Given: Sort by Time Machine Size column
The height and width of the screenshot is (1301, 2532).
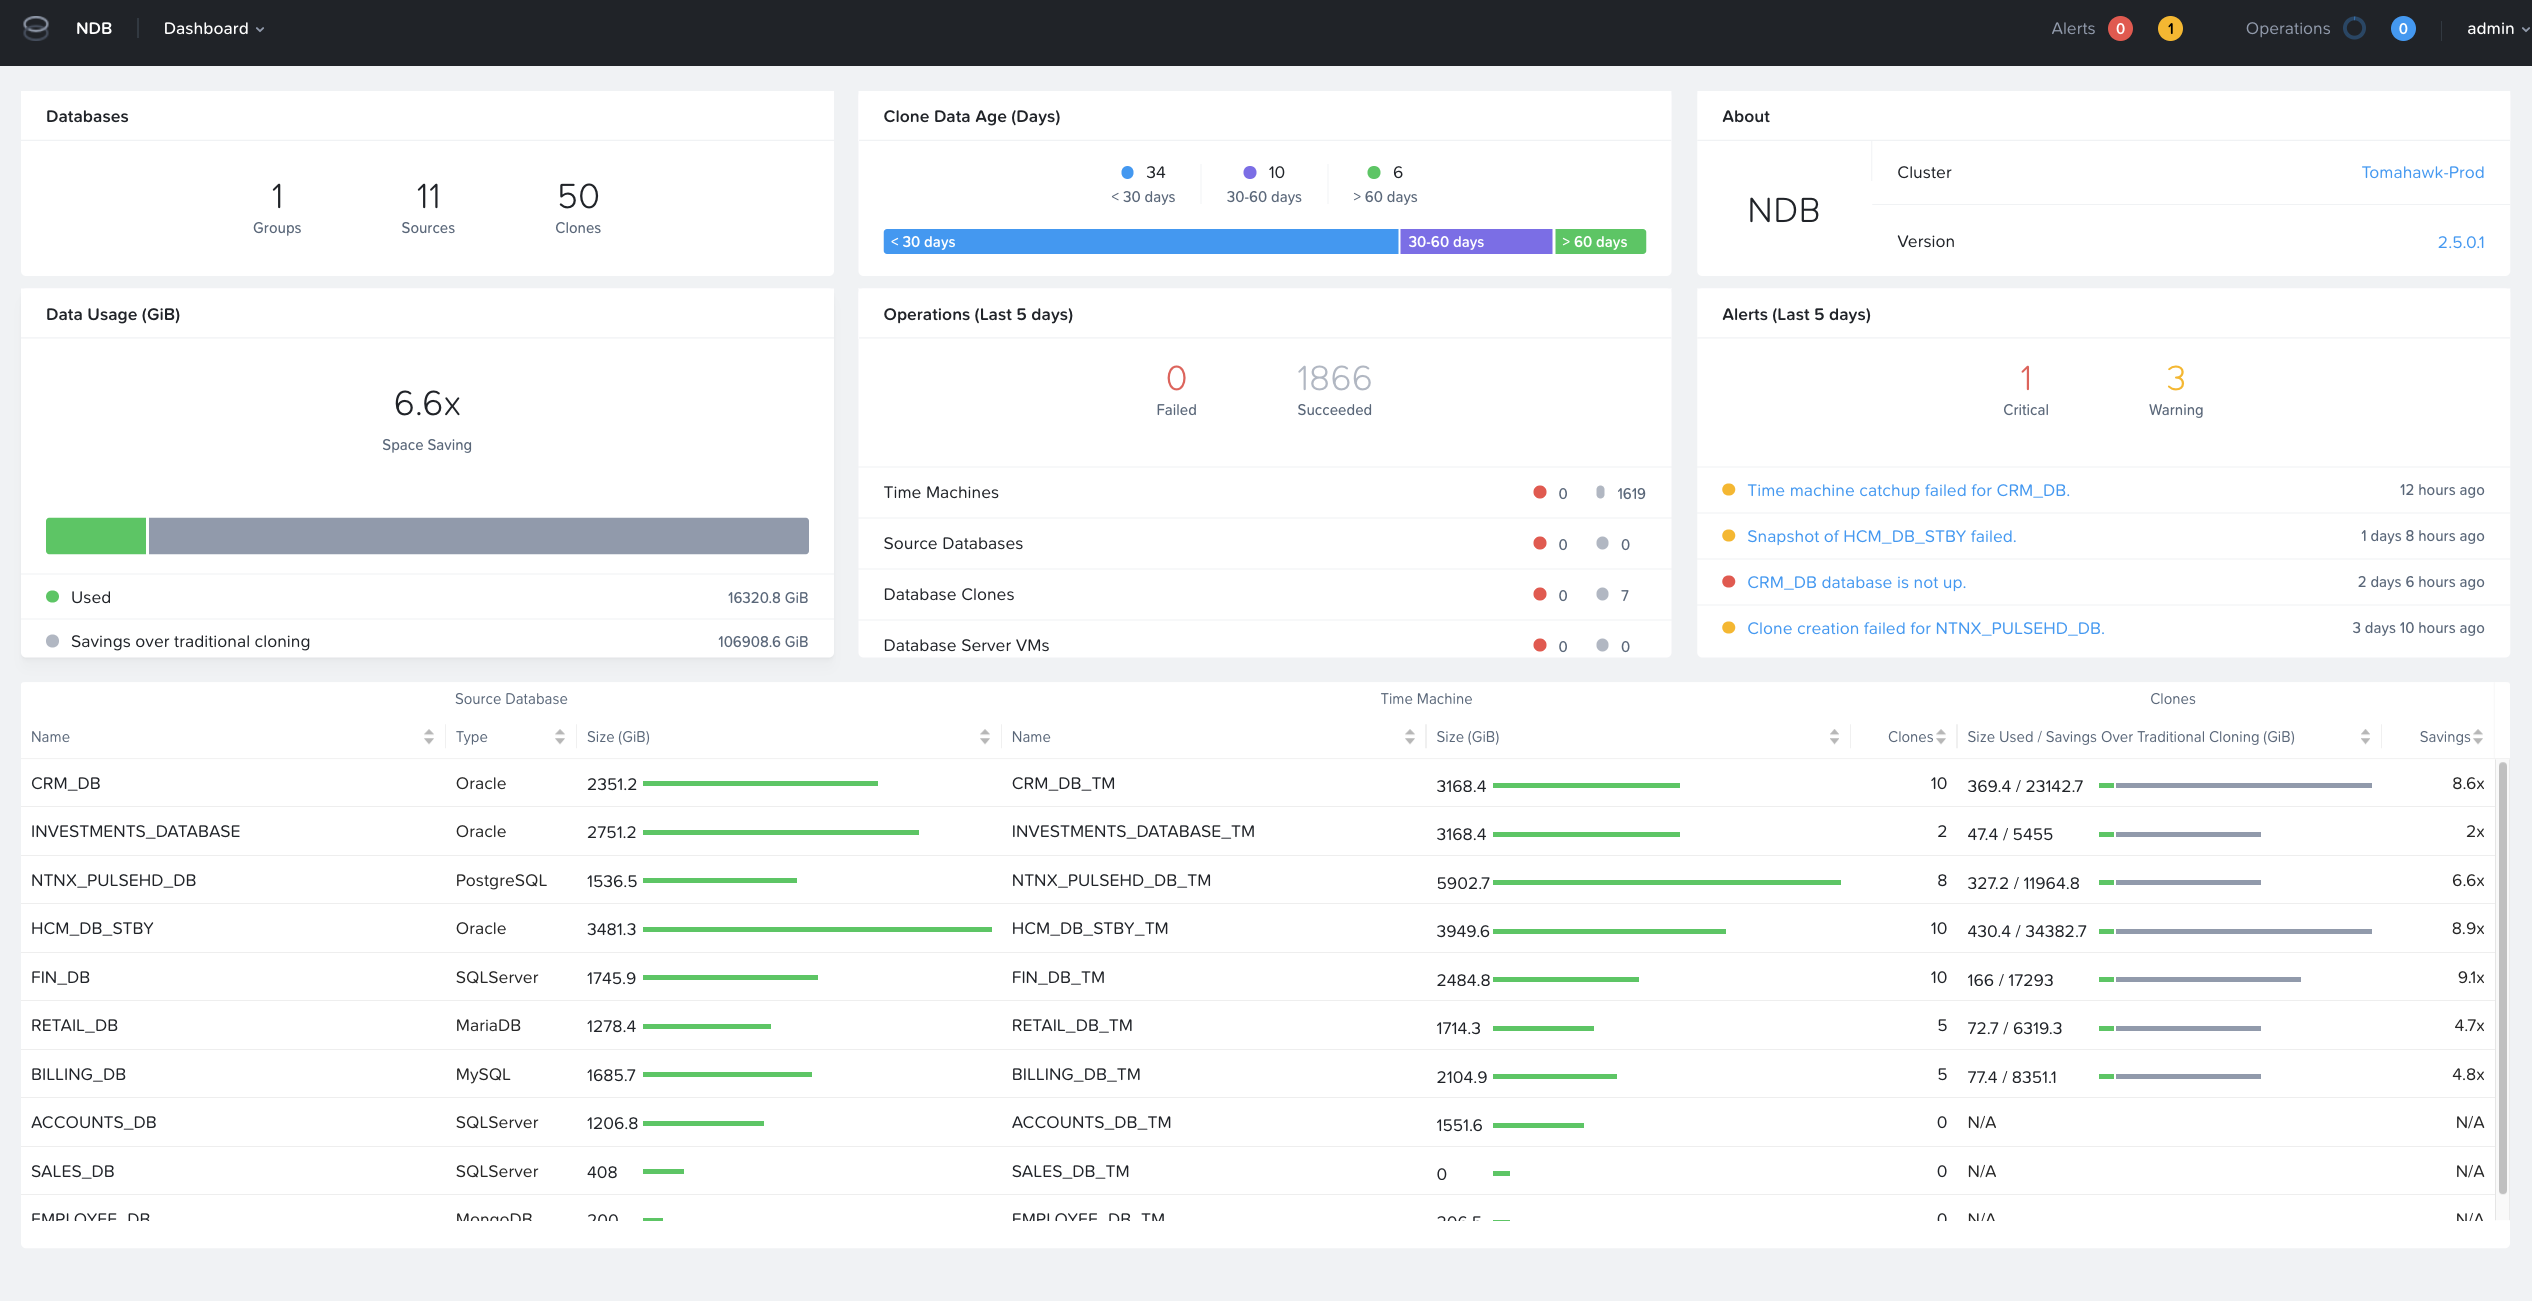Looking at the screenshot, I should click(1833, 737).
